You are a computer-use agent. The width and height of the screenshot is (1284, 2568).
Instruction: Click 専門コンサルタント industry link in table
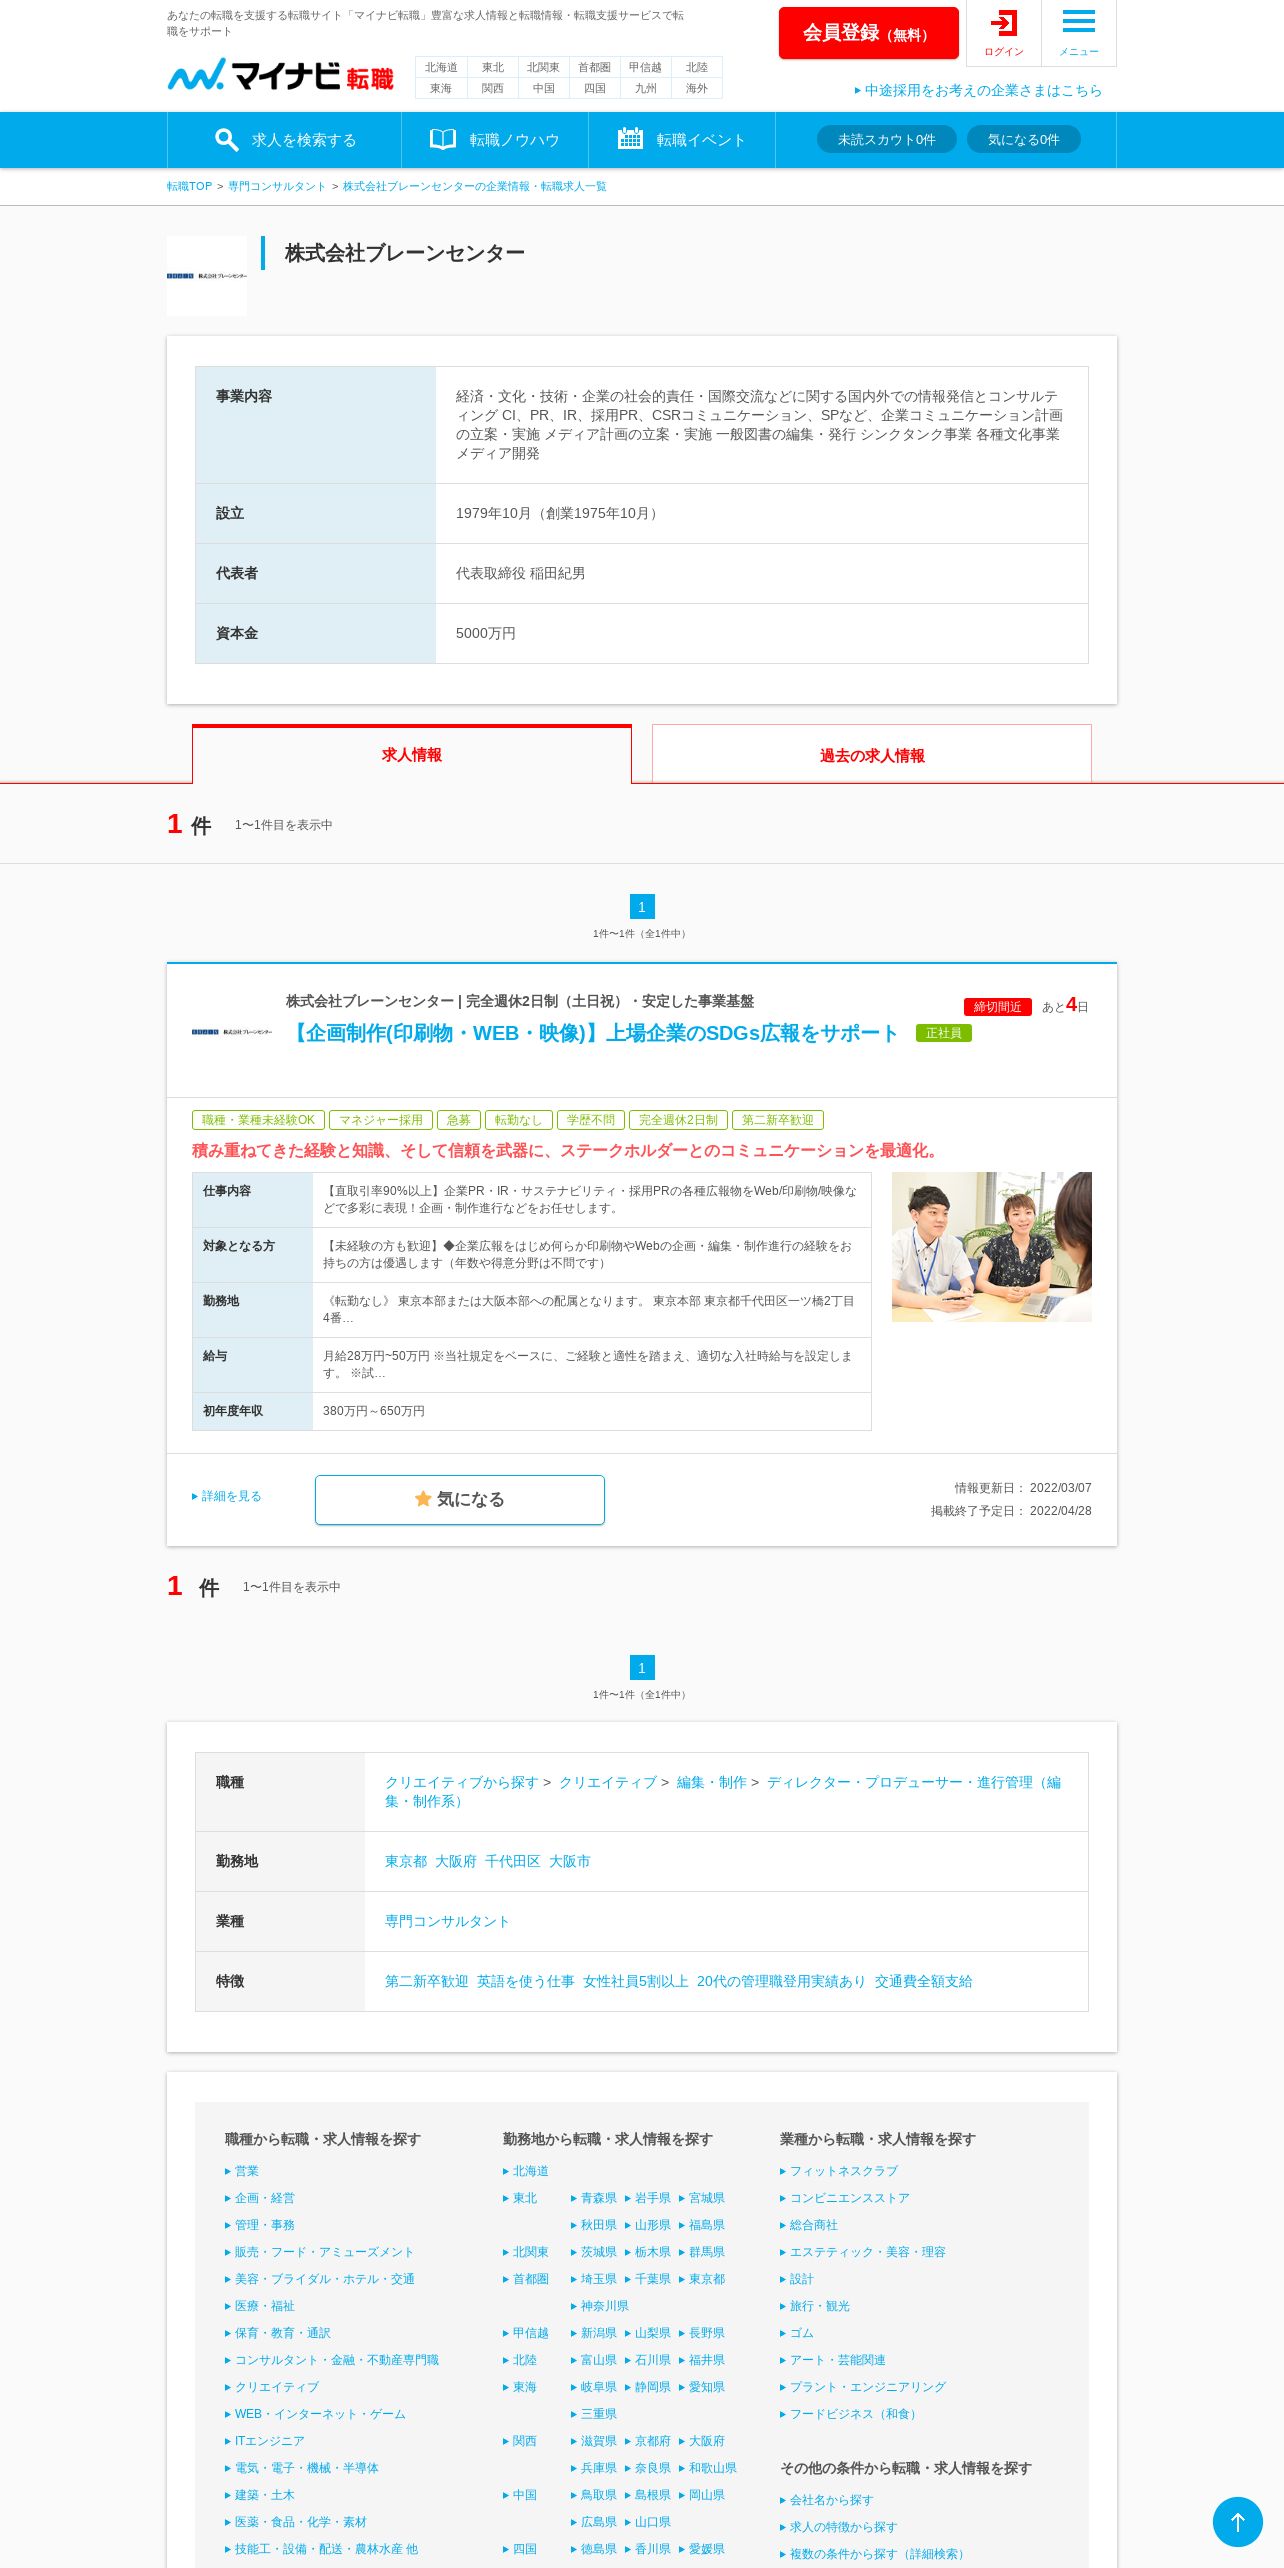pos(447,1921)
